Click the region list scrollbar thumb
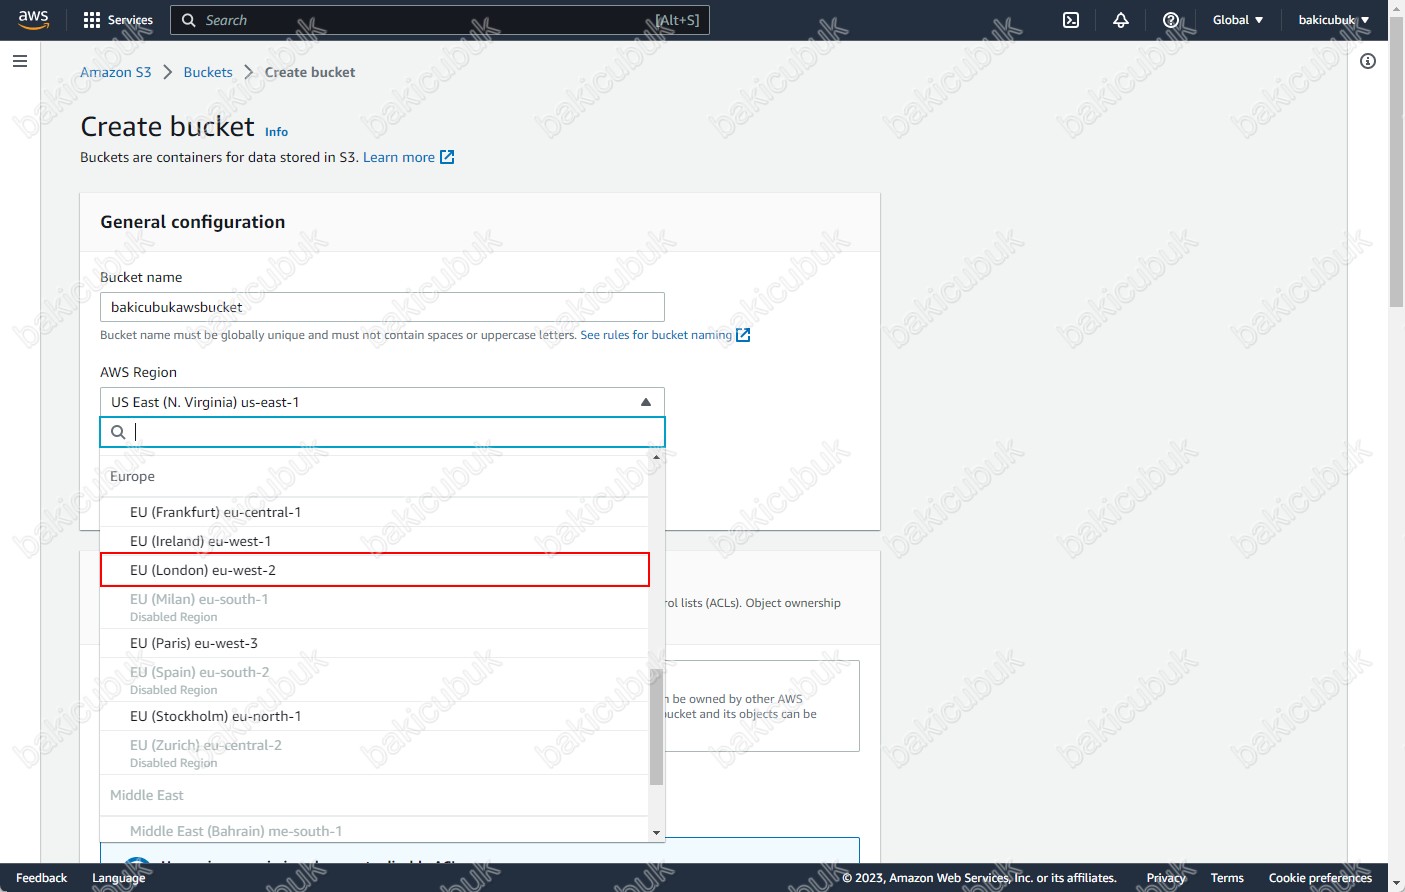Screen dimensions: 1405x892 656,727
